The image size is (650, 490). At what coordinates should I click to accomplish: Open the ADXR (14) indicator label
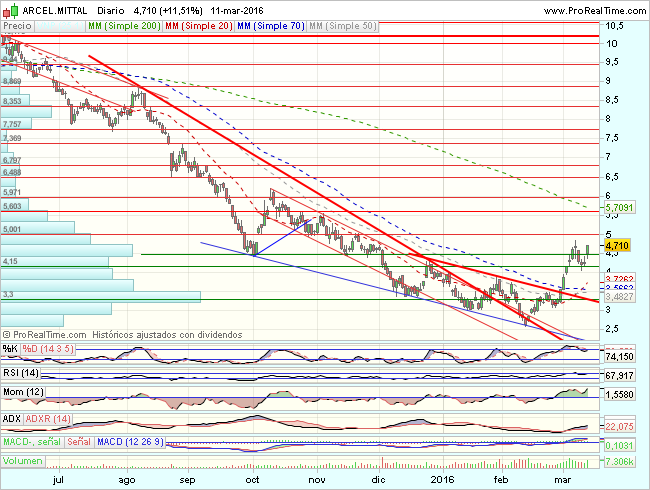coord(48,419)
